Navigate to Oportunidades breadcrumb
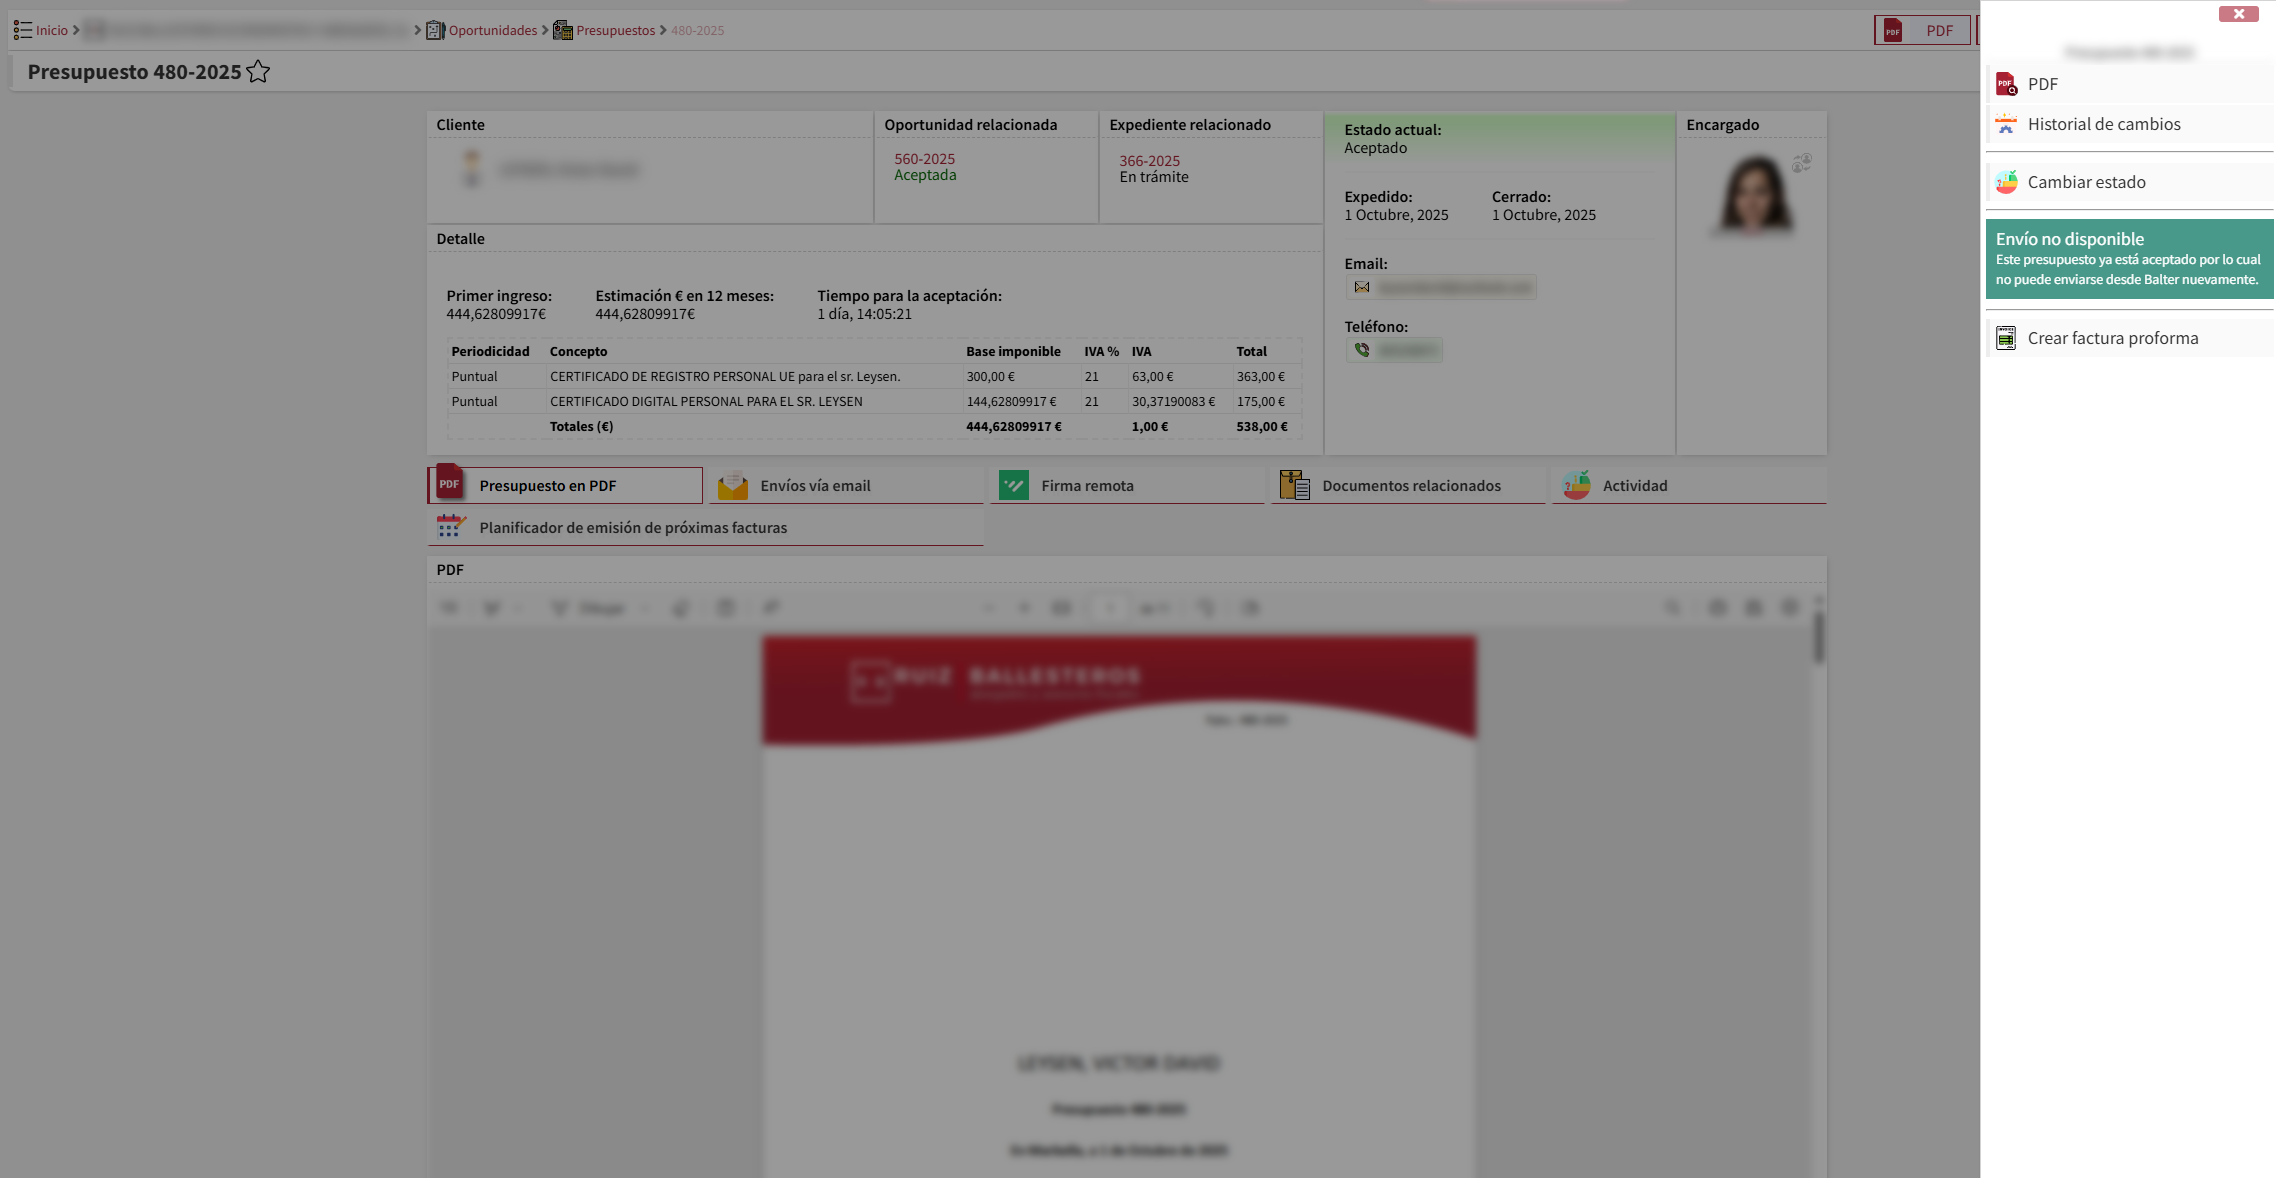The width and height of the screenshot is (2276, 1178). click(x=492, y=31)
